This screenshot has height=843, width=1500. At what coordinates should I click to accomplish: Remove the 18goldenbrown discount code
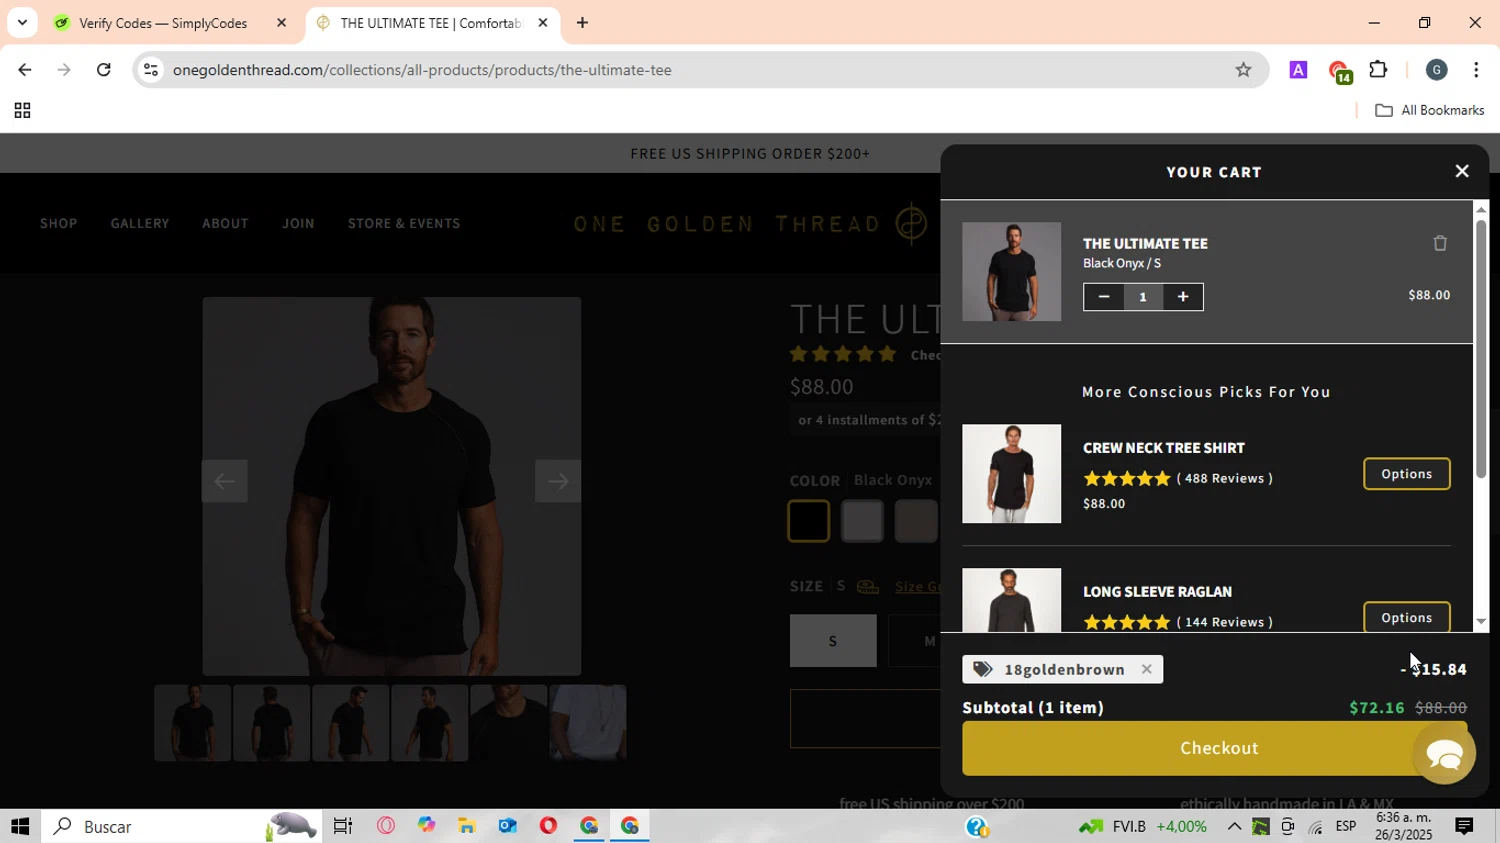1146,669
